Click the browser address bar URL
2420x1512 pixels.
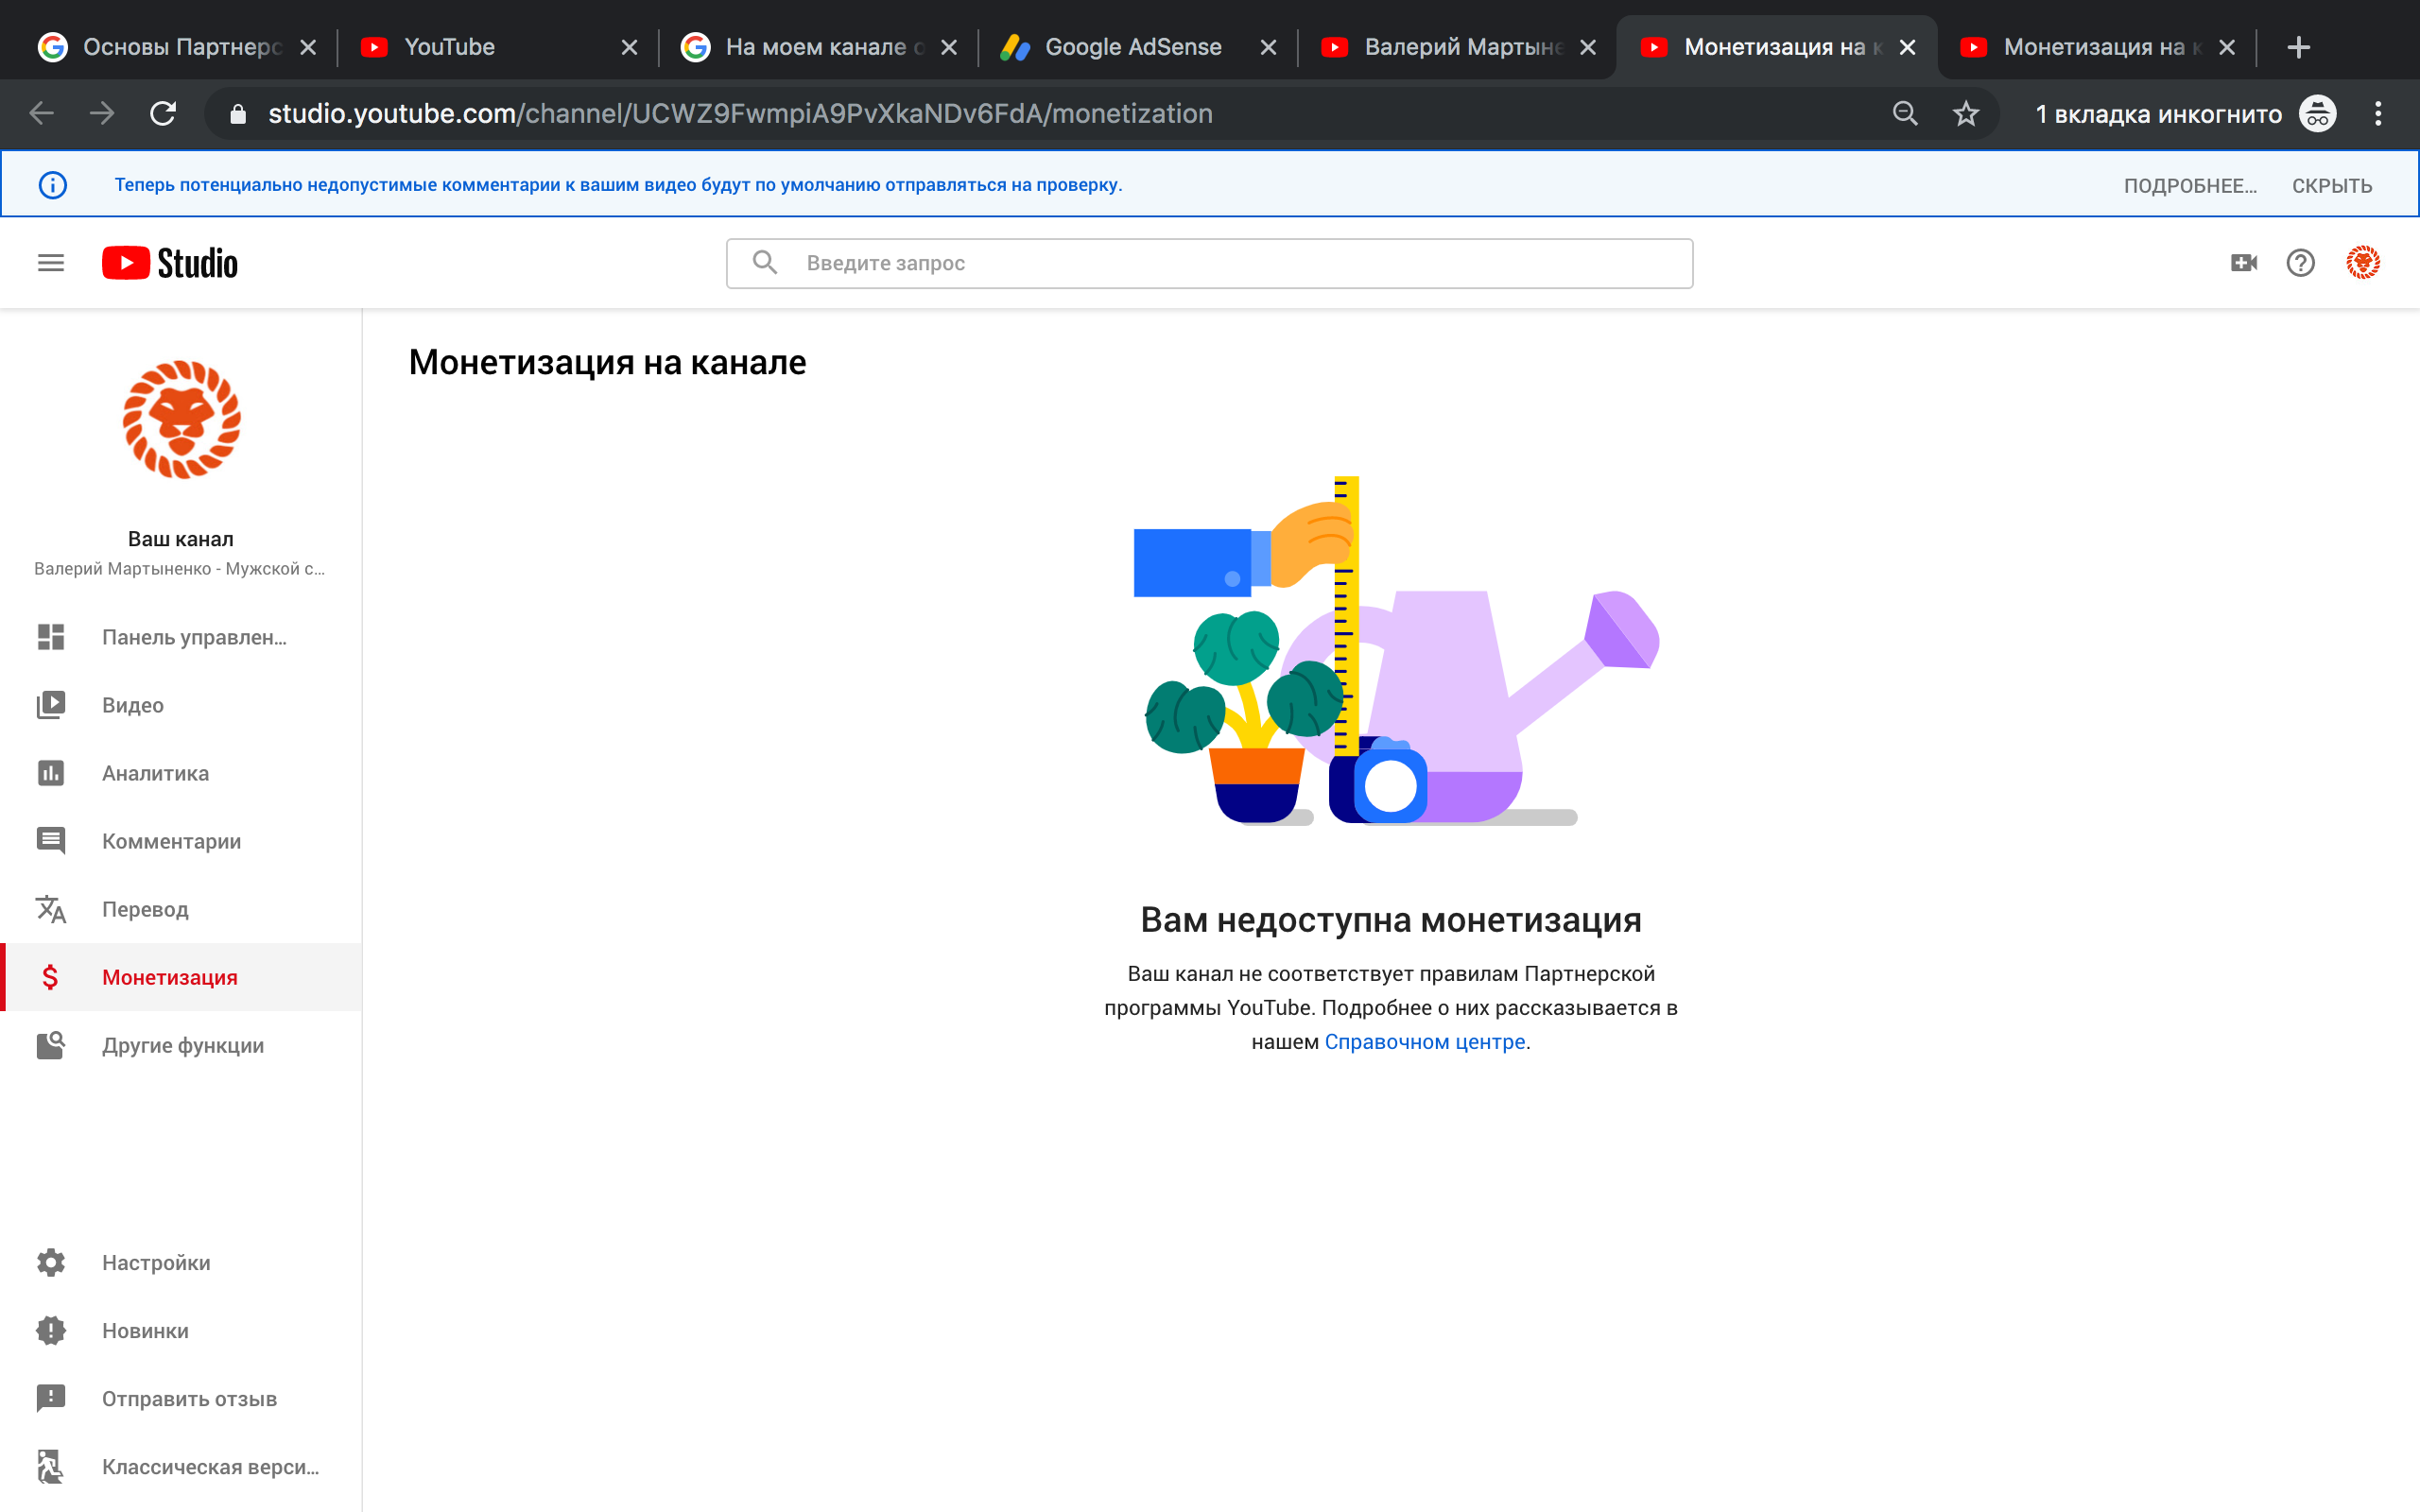point(740,113)
